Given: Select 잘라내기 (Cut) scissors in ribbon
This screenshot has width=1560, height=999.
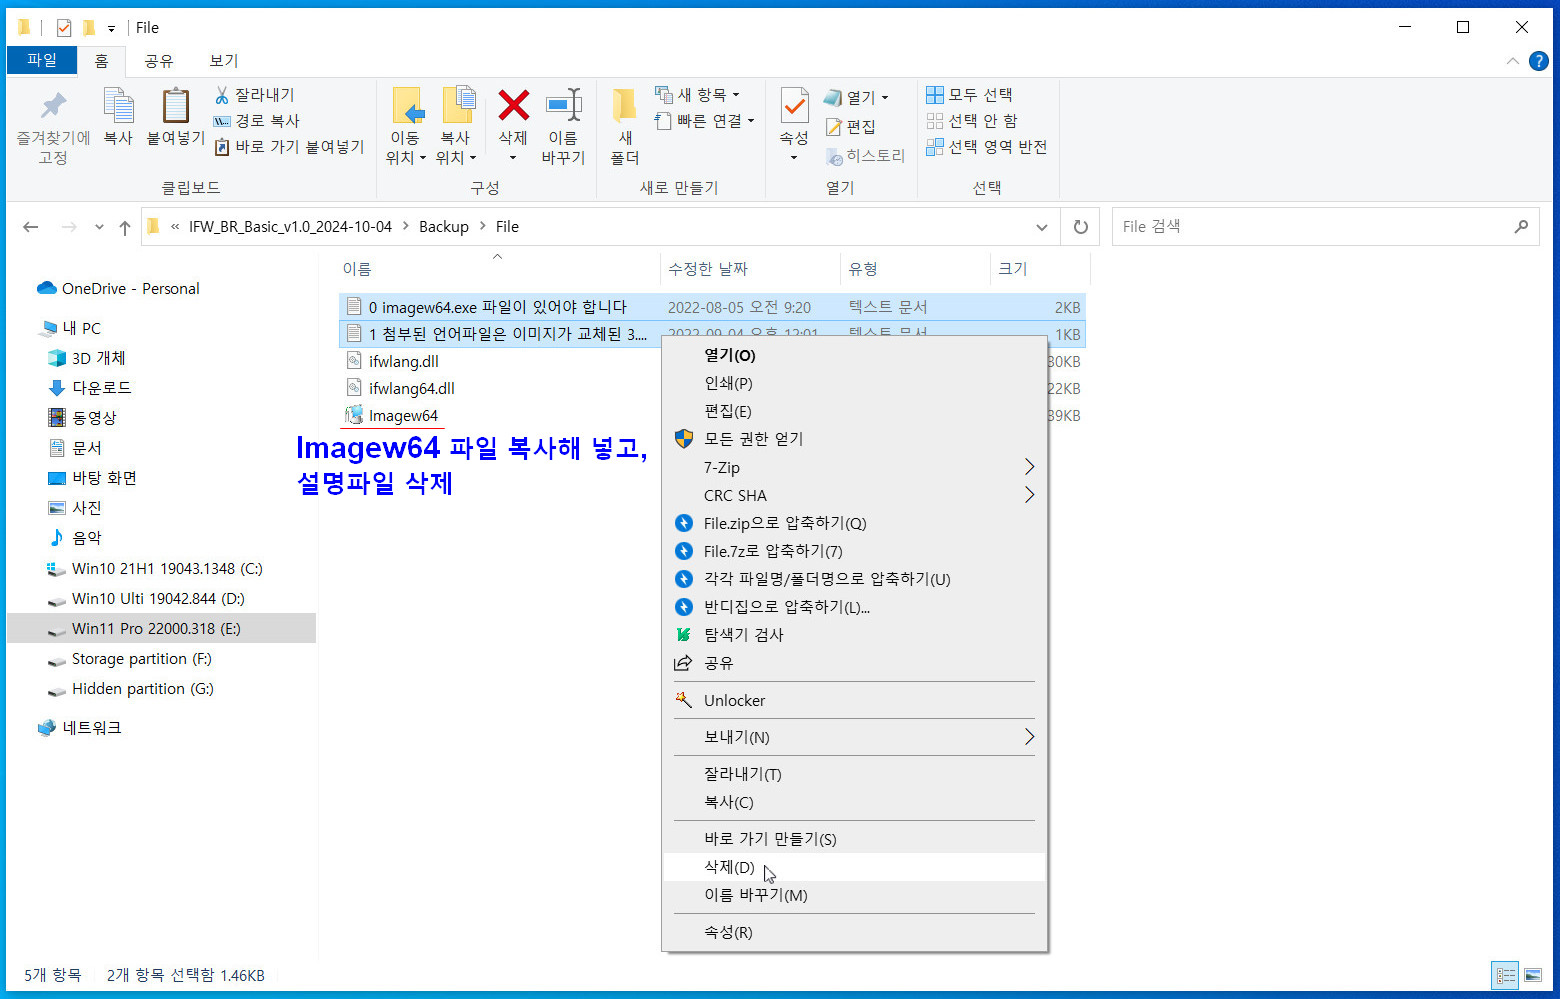Looking at the screenshot, I should pos(255,95).
